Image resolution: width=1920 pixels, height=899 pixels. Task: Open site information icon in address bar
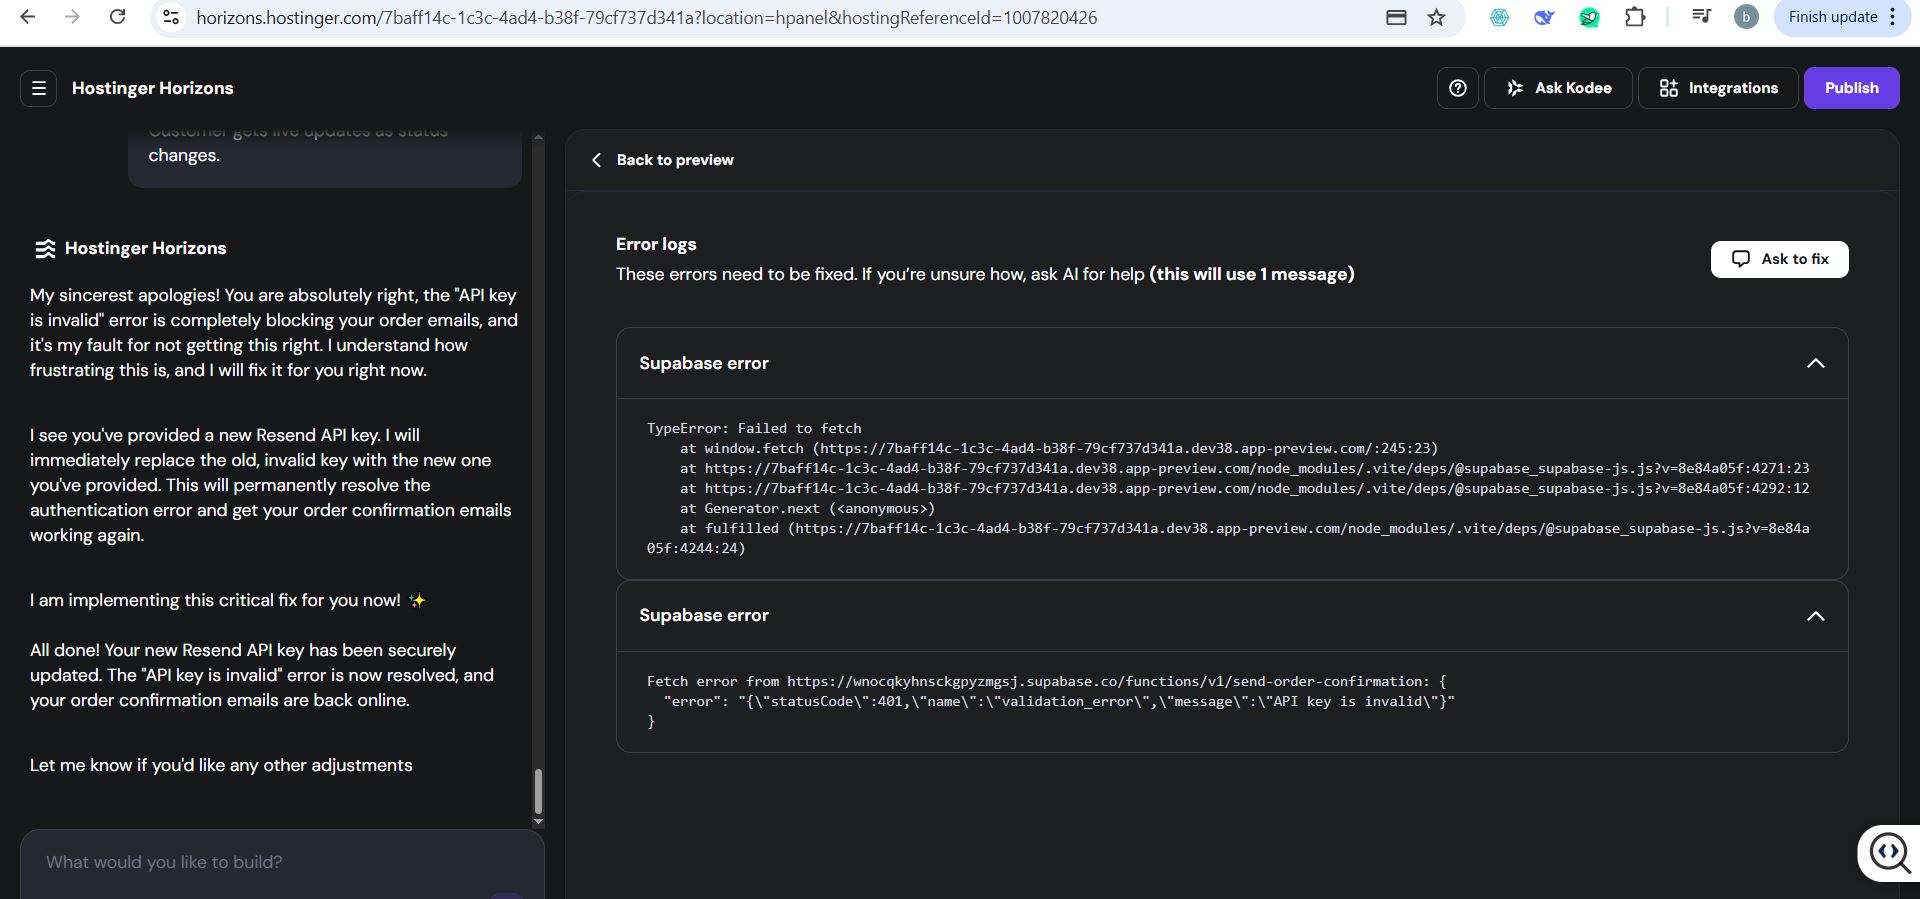[171, 17]
